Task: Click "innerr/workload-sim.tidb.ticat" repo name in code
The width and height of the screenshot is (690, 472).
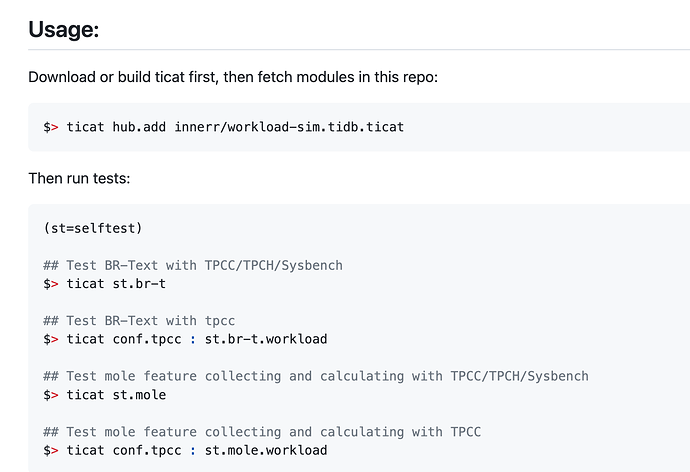Action: coord(289,127)
